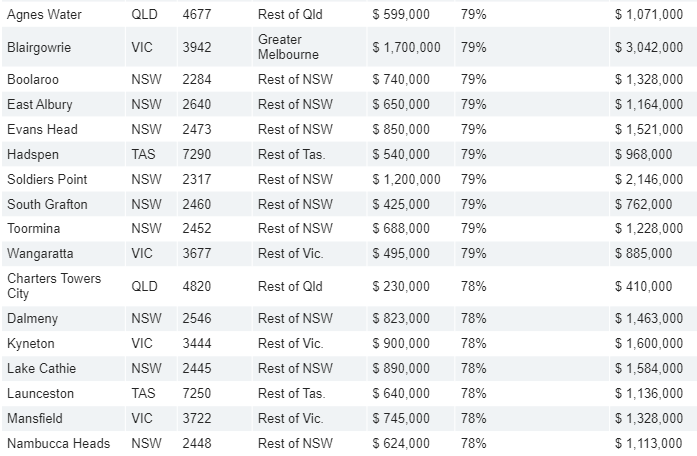Select the Nambucca Heads row name

59,443
